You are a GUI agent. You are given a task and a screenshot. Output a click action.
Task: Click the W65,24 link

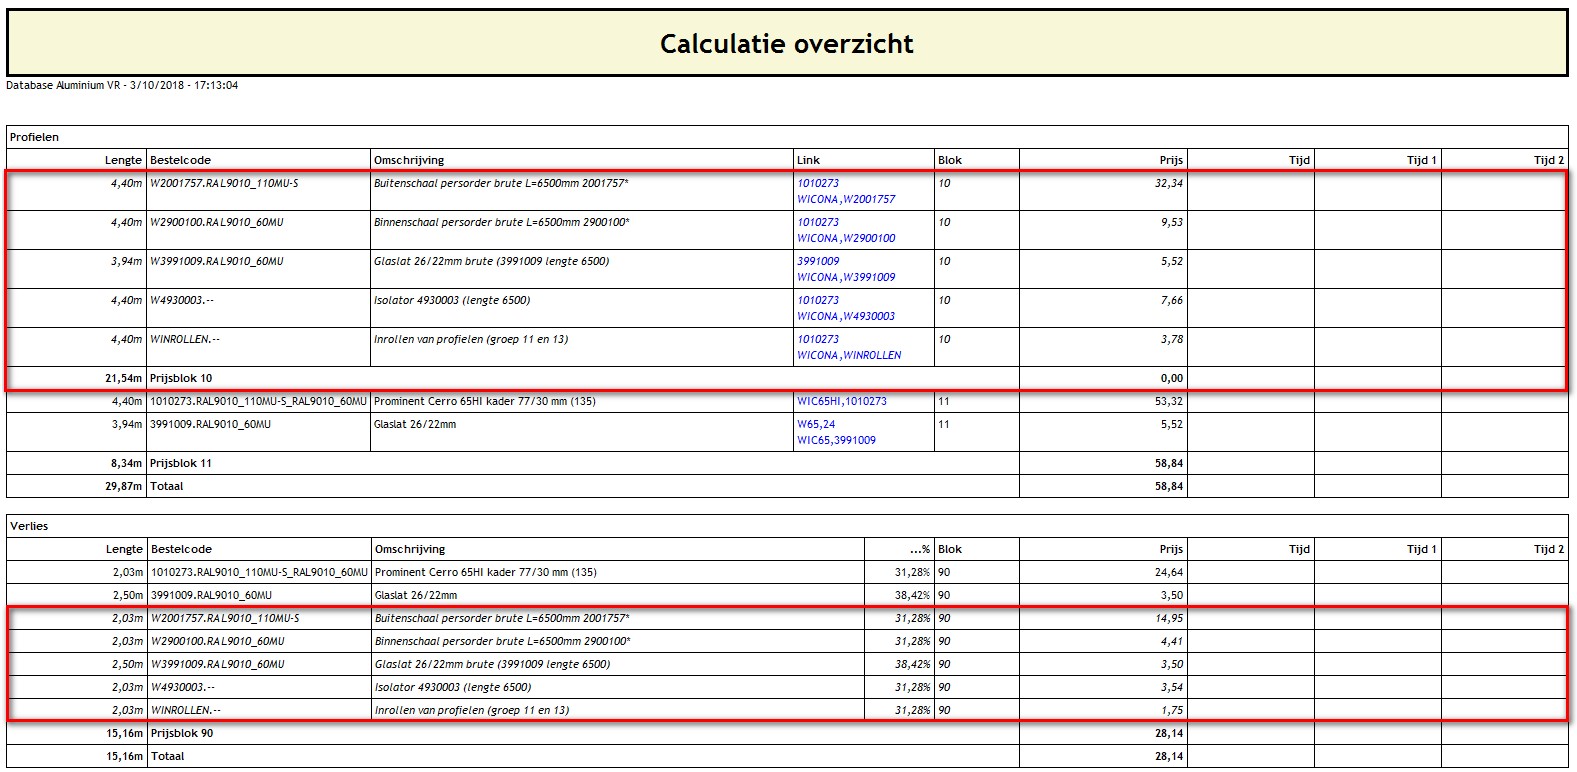816,424
